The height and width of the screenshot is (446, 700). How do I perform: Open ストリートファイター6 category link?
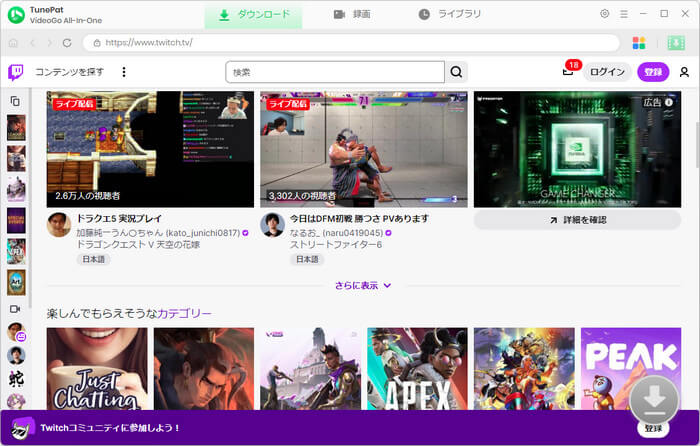[x=336, y=245]
